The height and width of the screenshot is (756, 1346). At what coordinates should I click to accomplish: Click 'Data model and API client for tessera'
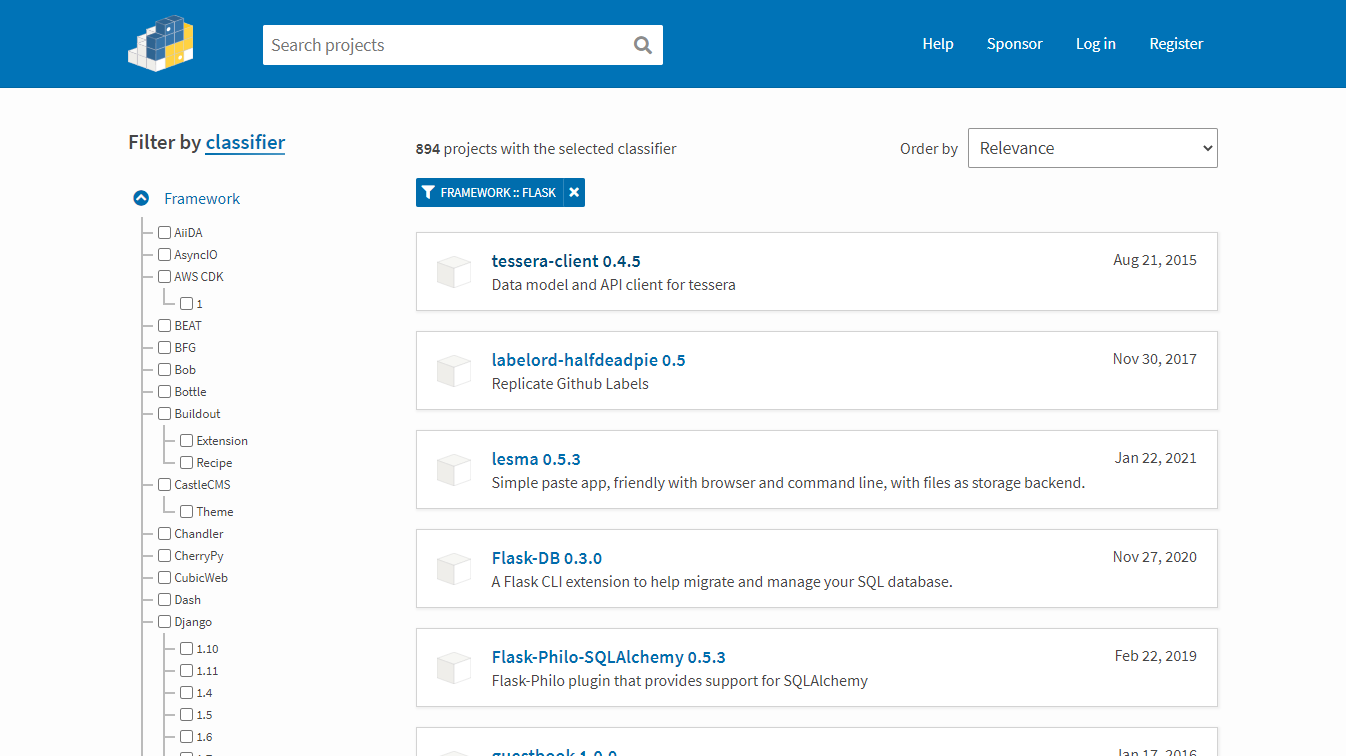(x=614, y=285)
